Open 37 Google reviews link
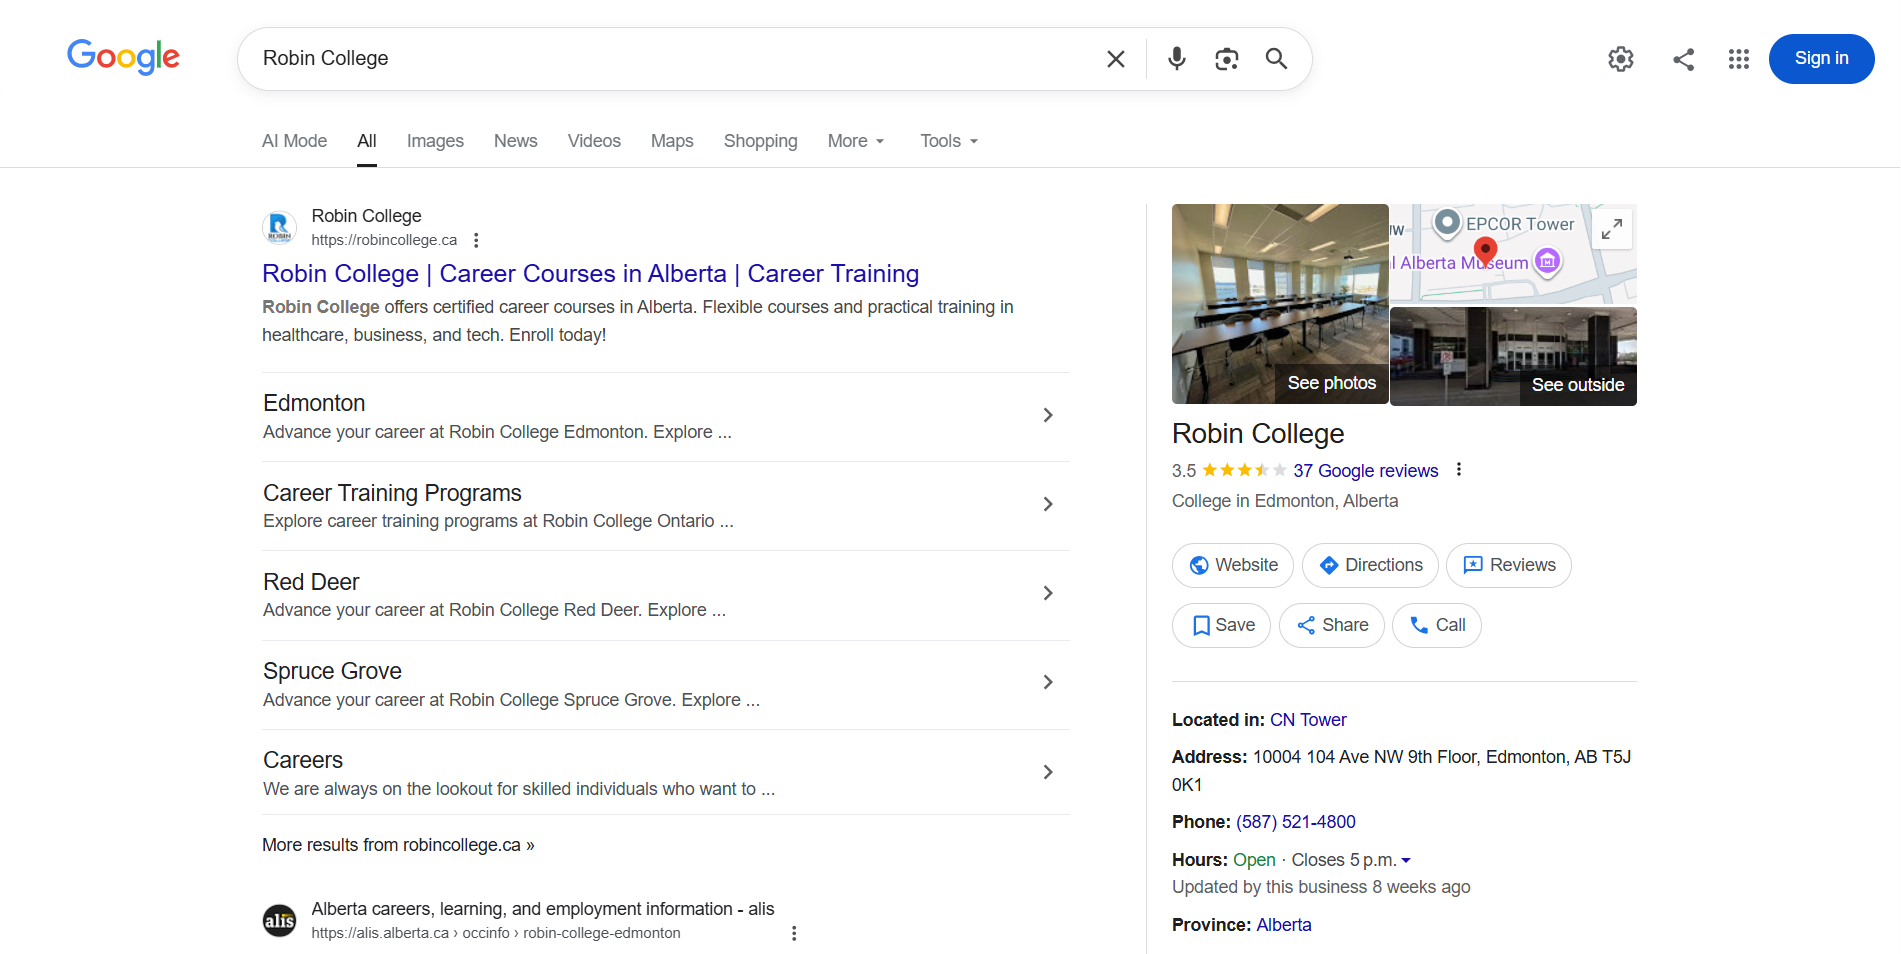 [1365, 471]
